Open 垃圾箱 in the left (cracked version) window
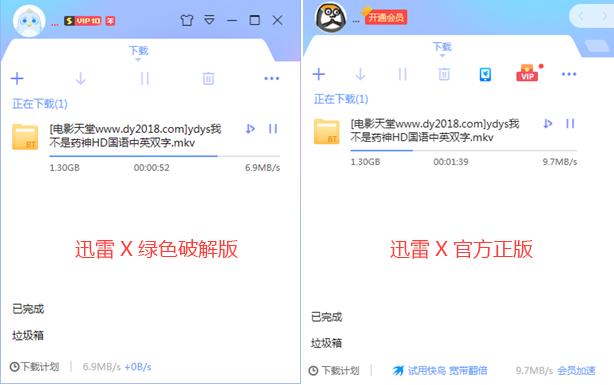This screenshot has width=614, height=385. pyautogui.click(x=28, y=336)
